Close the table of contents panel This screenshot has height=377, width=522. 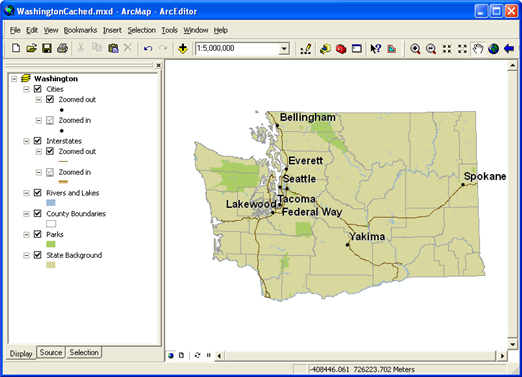point(158,65)
